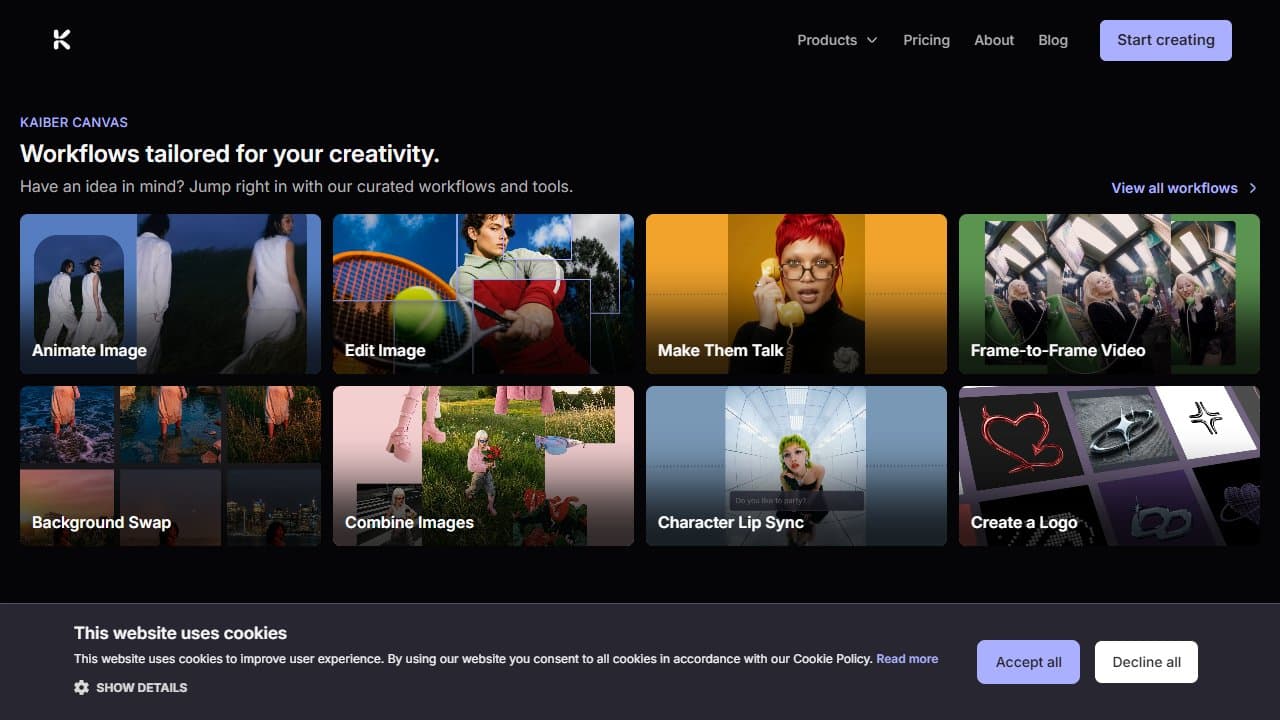Click the "This website uses cookies" heading
The height and width of the screenshot is (720, 1280).
tap(180, 633)
